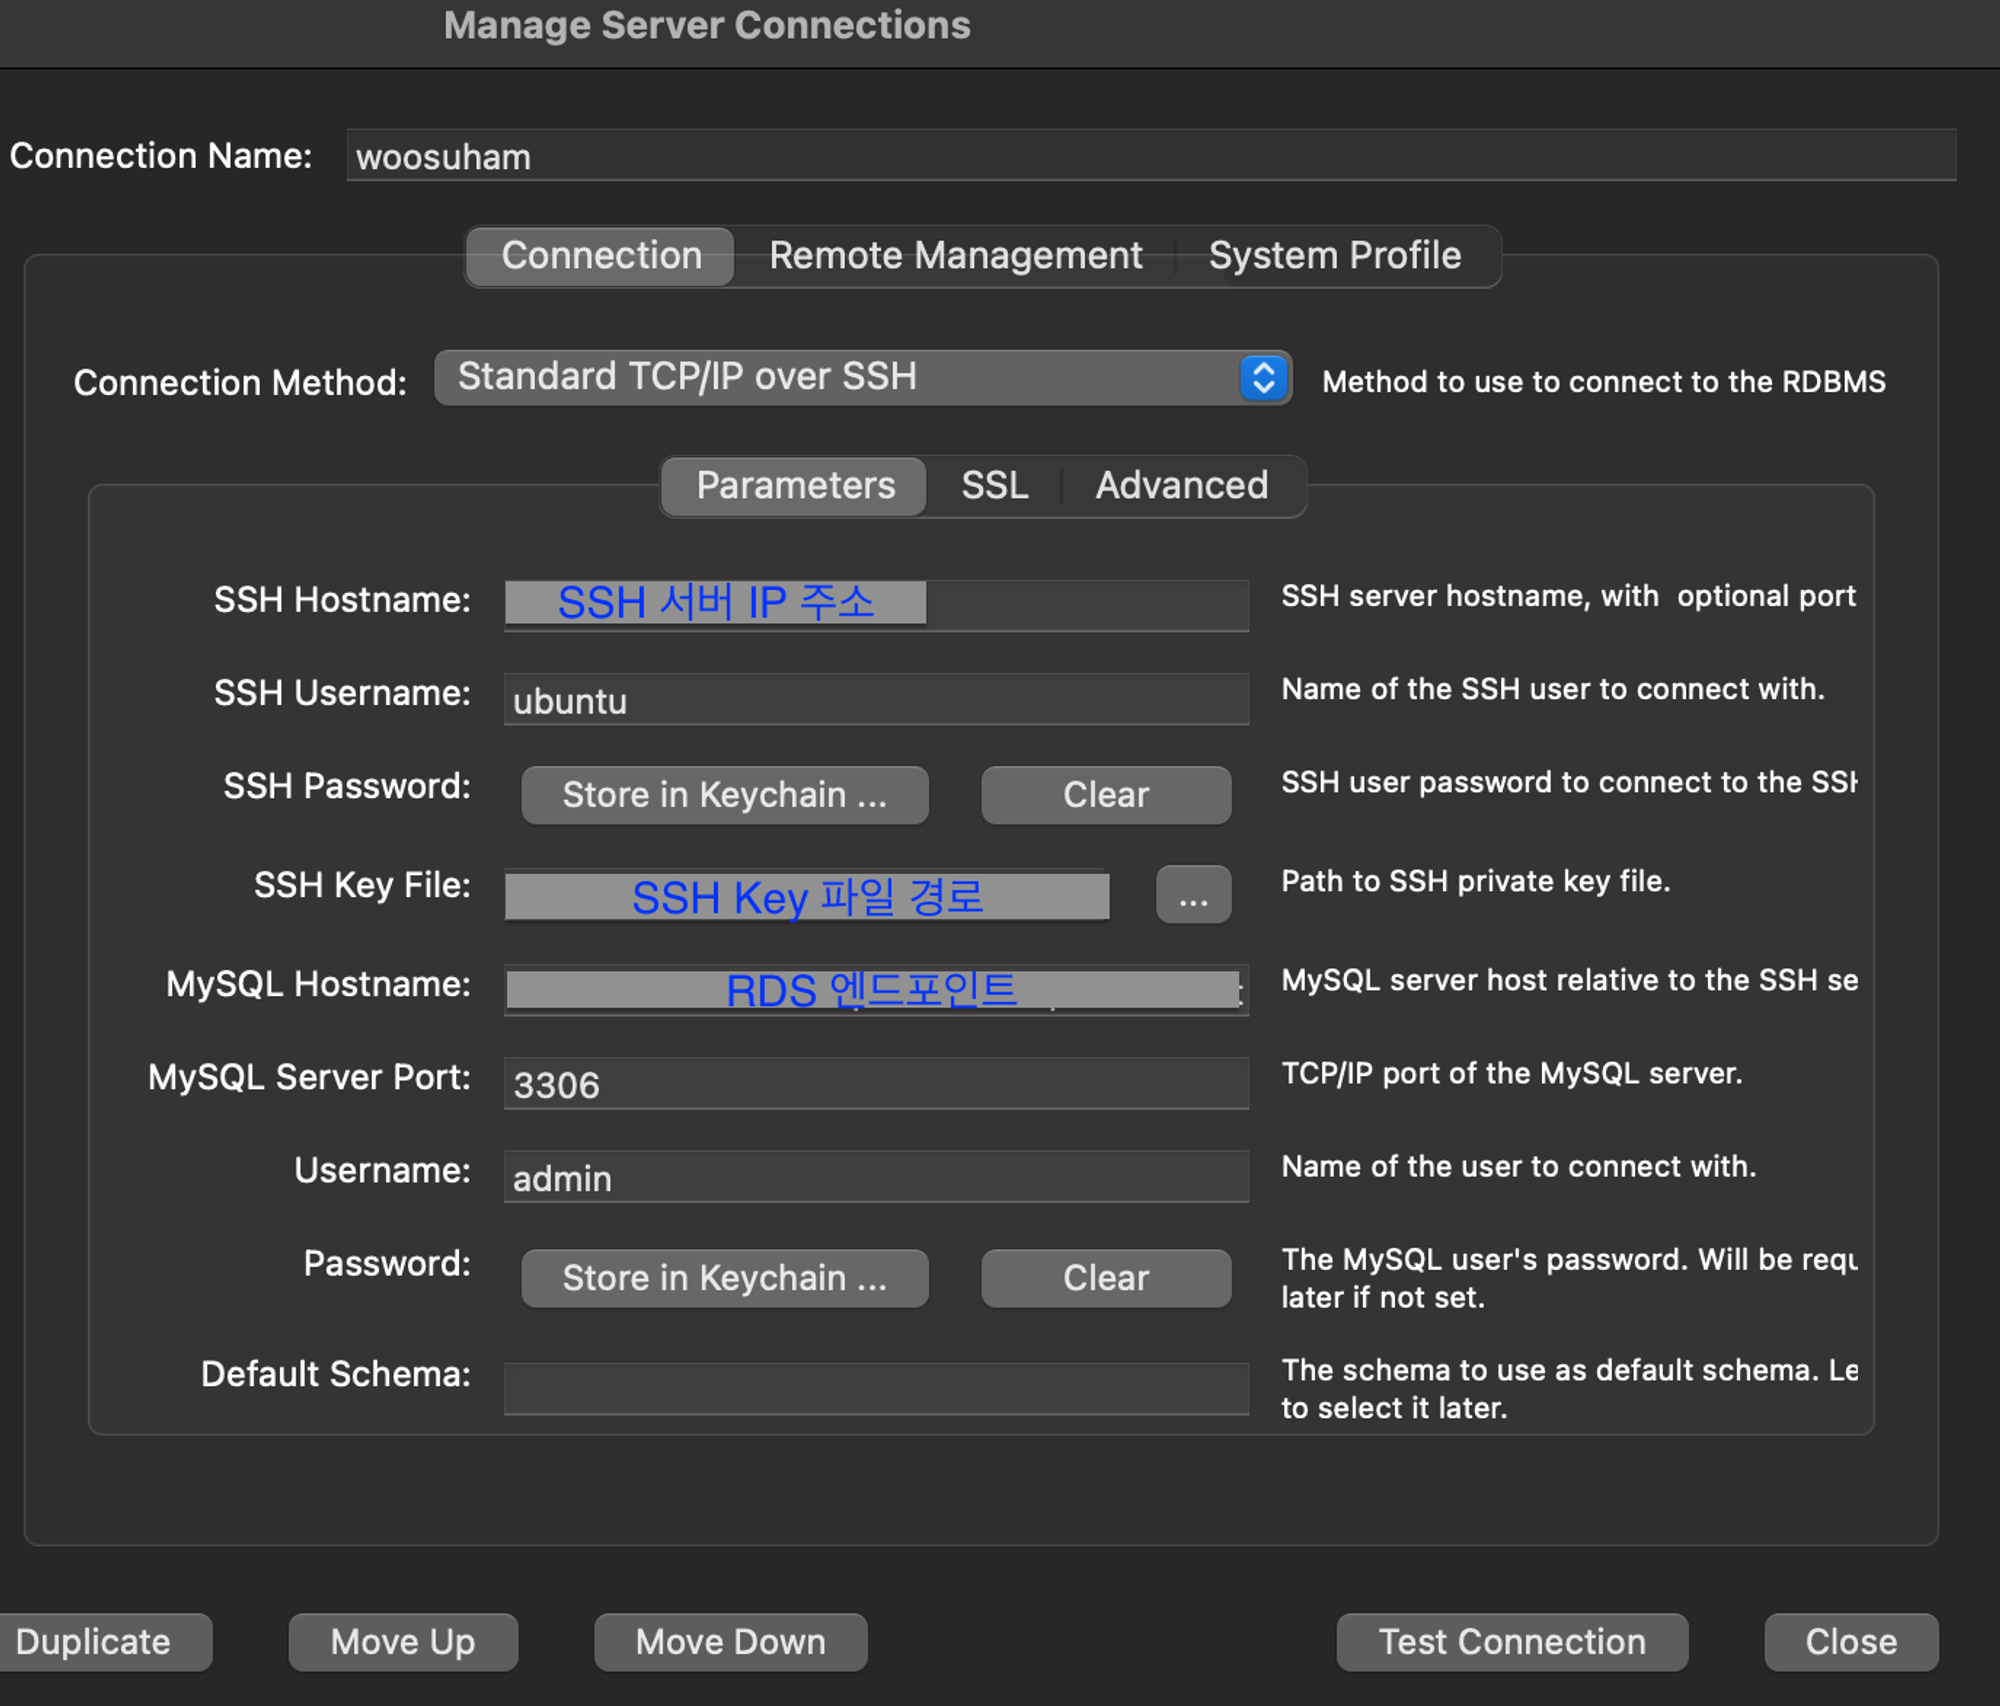Click the Default Schema input field
This screenshot has width=2000, height=1706.
[x=875, y=1388]
